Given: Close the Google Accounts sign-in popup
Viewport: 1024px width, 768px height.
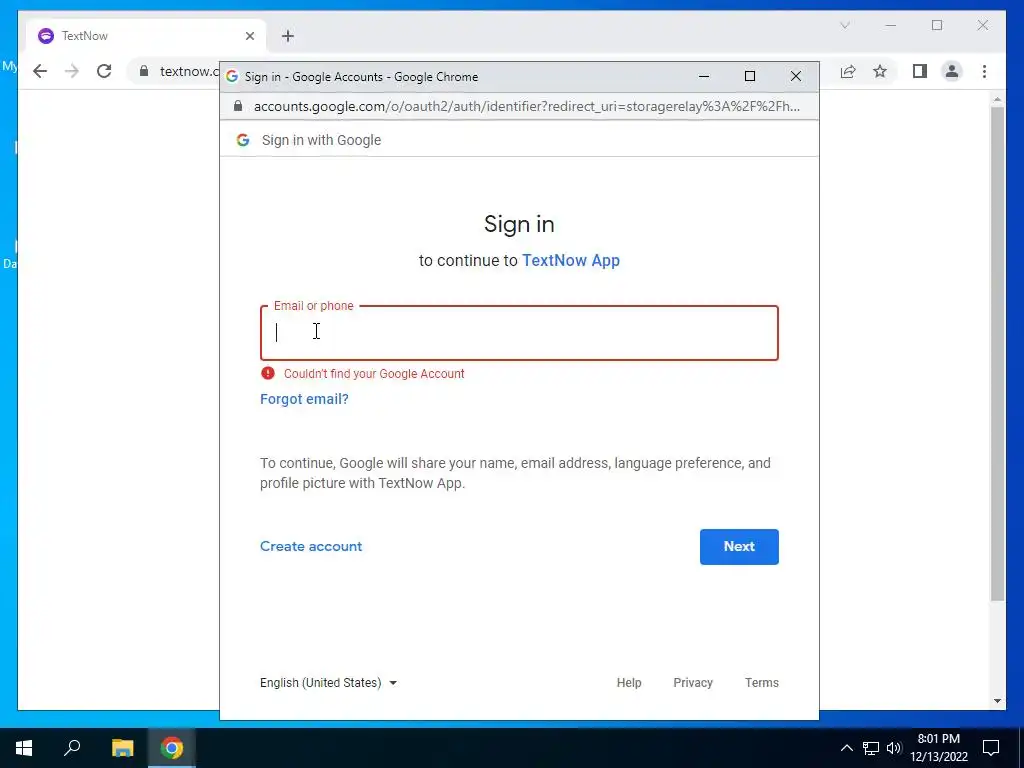Looking at the screenshot, I should pyautogui.click(x=795, y=76).
